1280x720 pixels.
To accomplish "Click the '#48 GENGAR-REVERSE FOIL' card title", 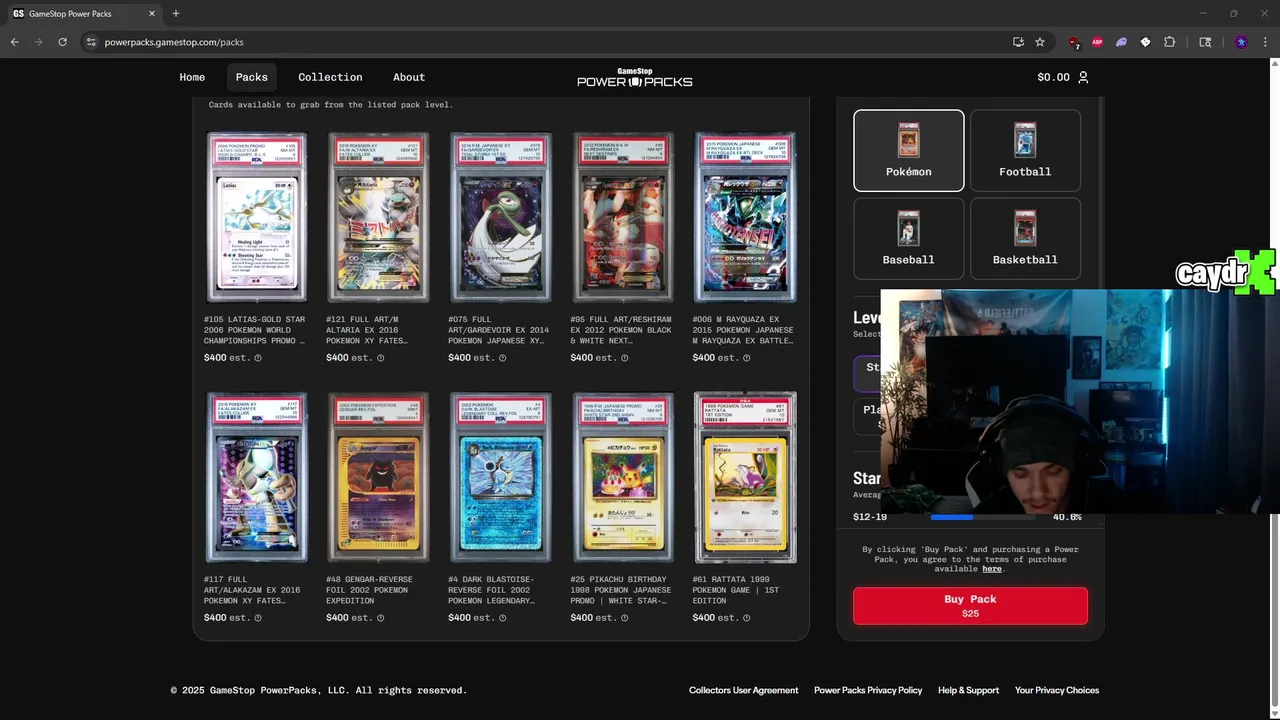I will [x=368, y=590].
